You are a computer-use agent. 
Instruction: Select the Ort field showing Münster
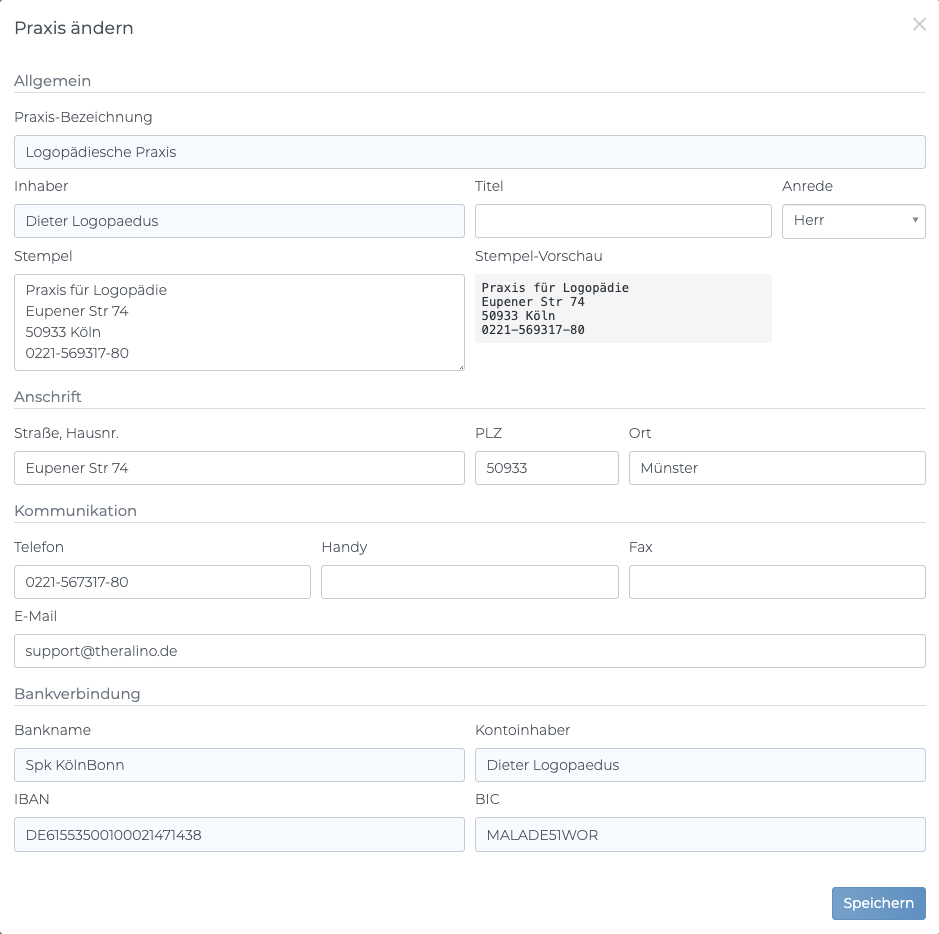776,468
